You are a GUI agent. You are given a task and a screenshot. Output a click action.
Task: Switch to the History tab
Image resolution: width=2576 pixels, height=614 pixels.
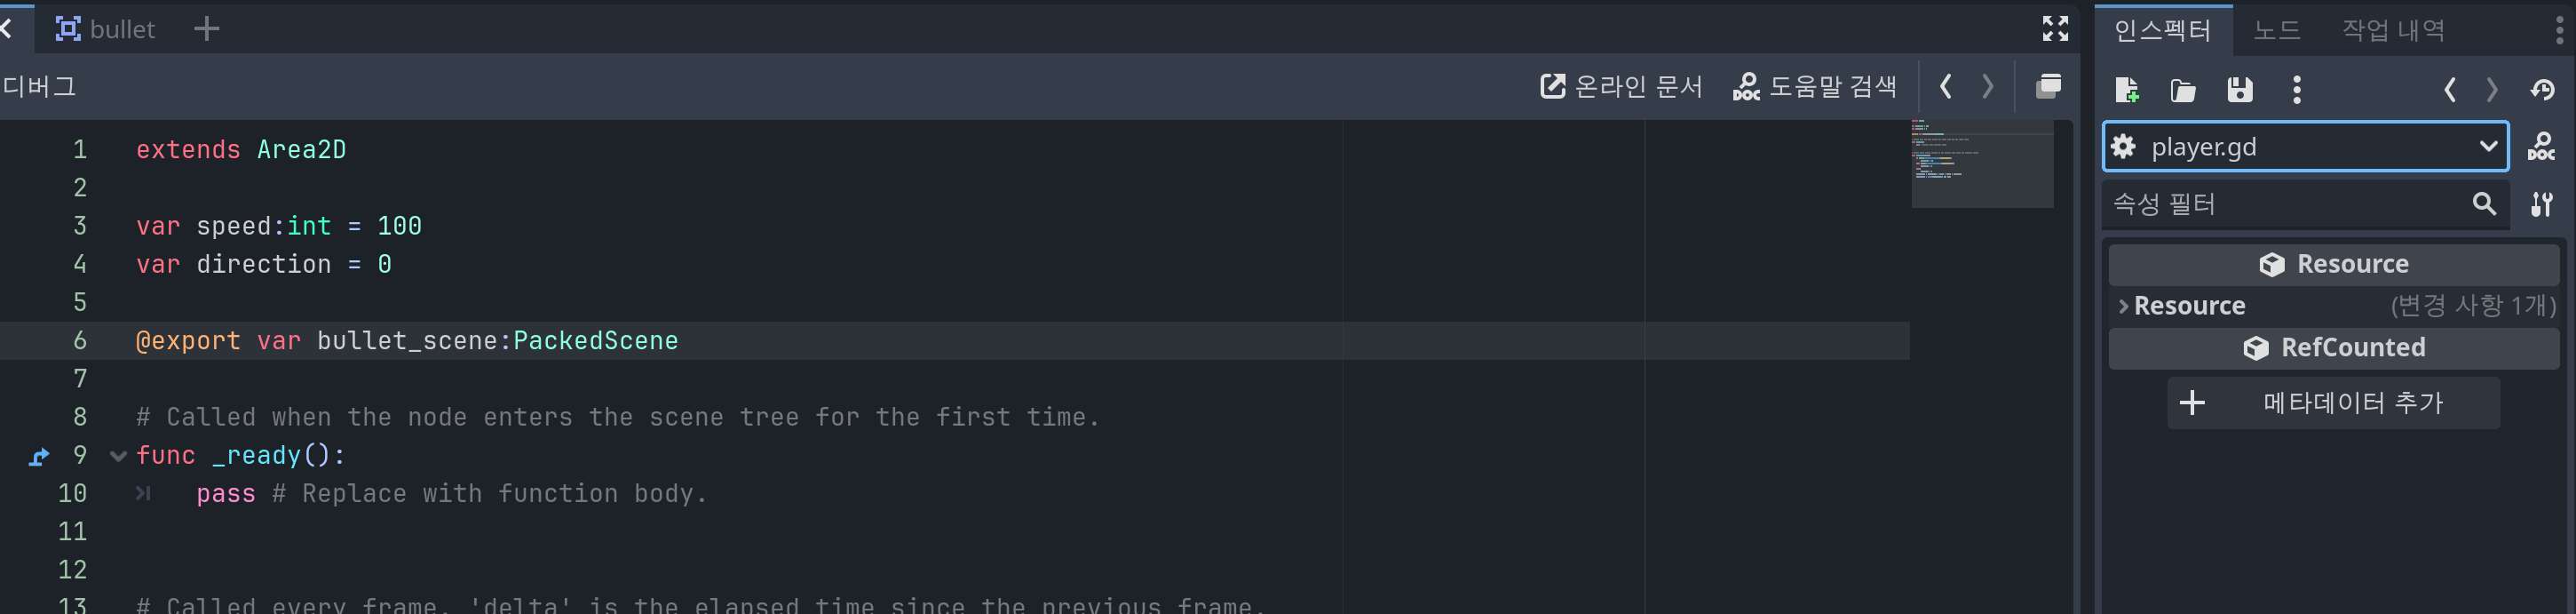pos(2393,30)
